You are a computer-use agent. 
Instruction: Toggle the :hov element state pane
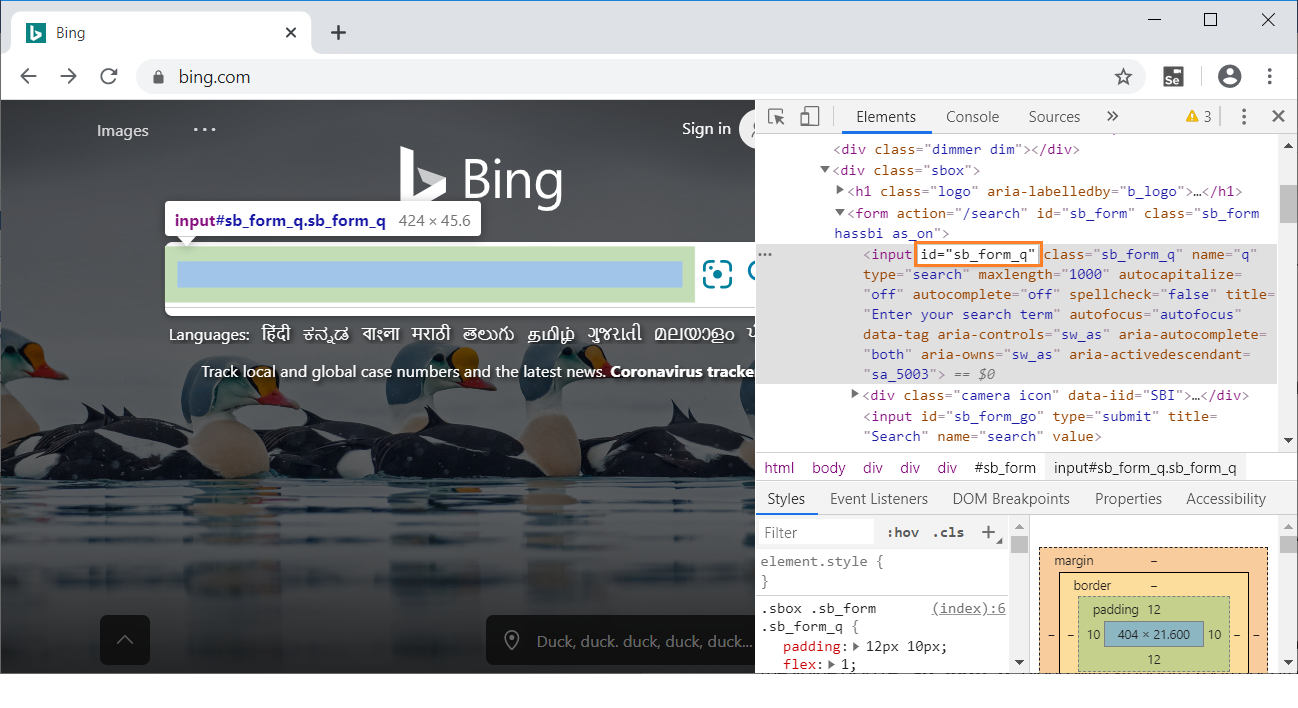[x=902, y=533]
